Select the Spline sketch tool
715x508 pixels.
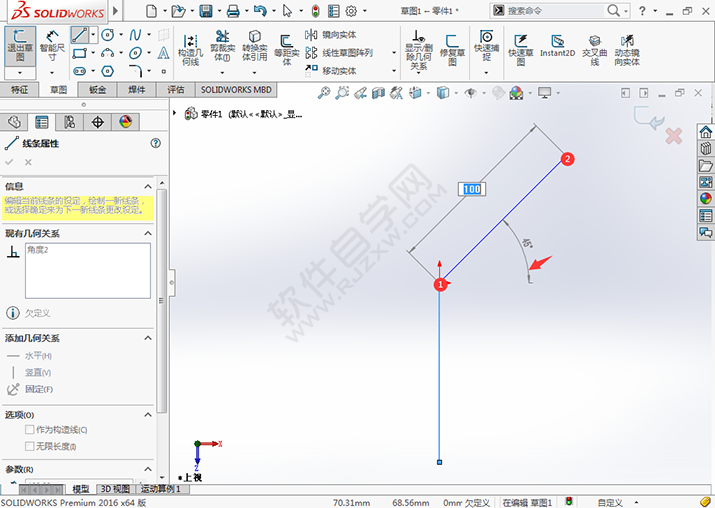[x=135, y=35]
